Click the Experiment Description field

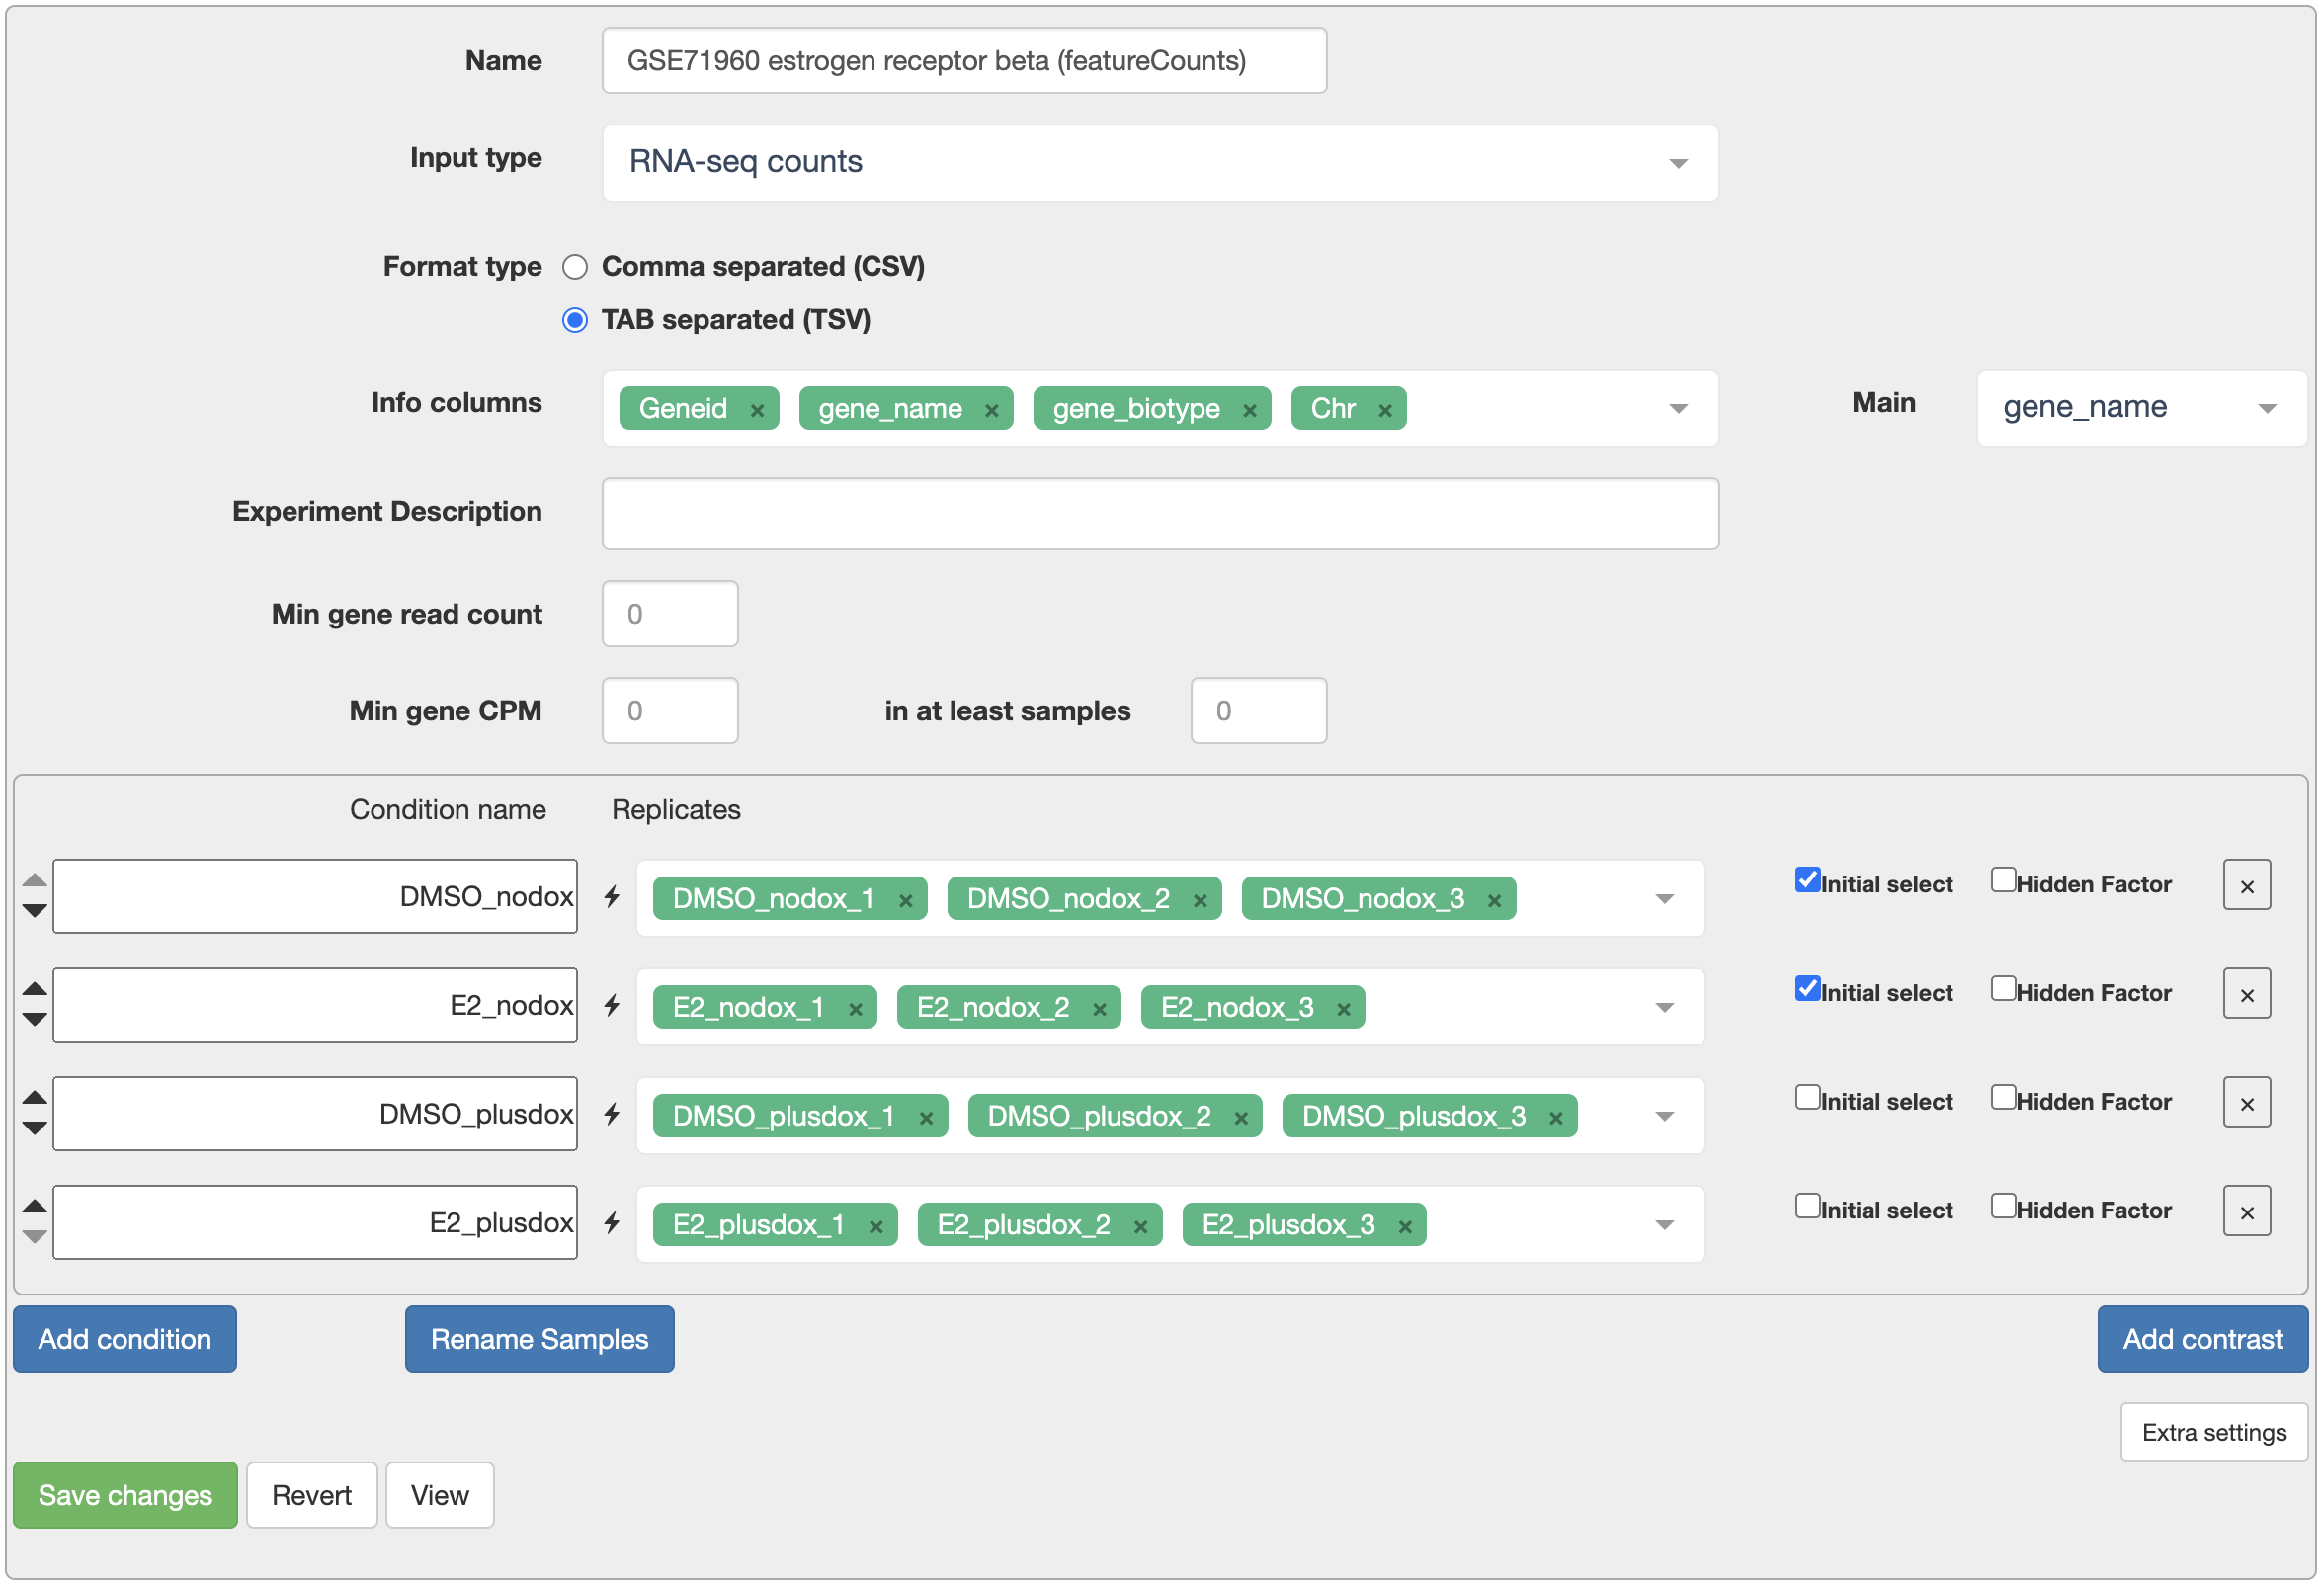[1160, 514]
